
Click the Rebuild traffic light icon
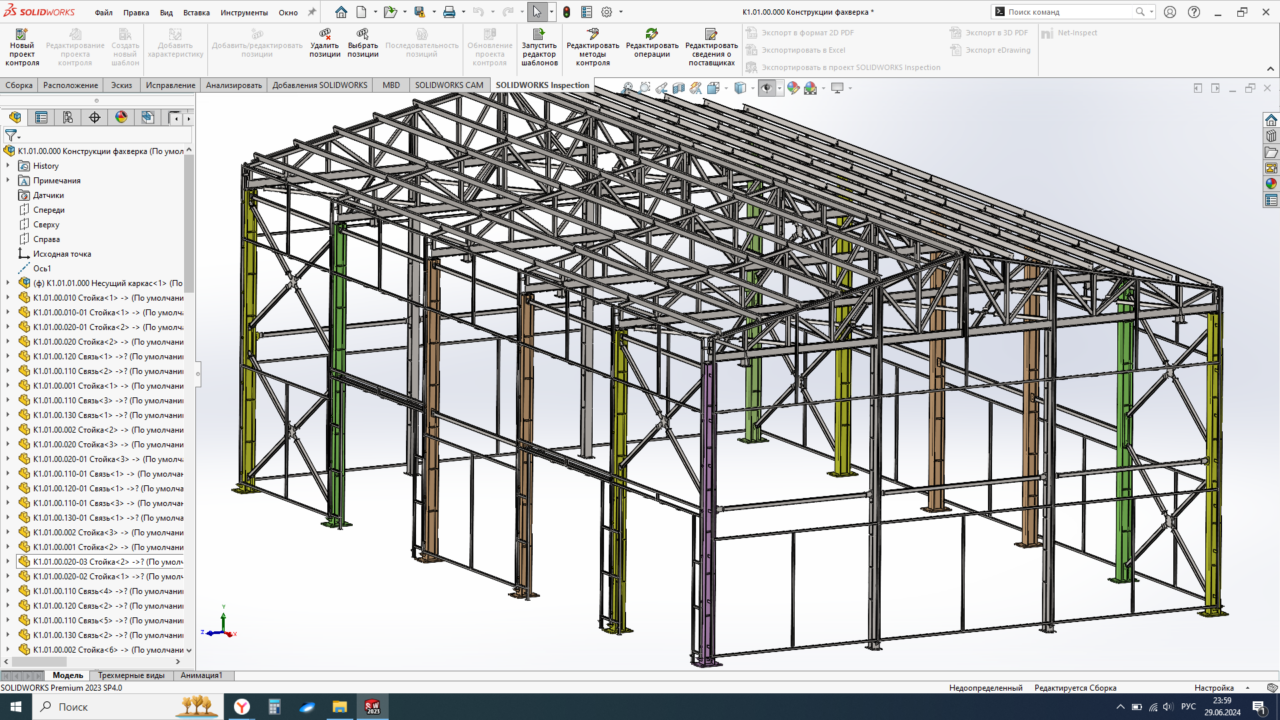[x=566, y=12]
